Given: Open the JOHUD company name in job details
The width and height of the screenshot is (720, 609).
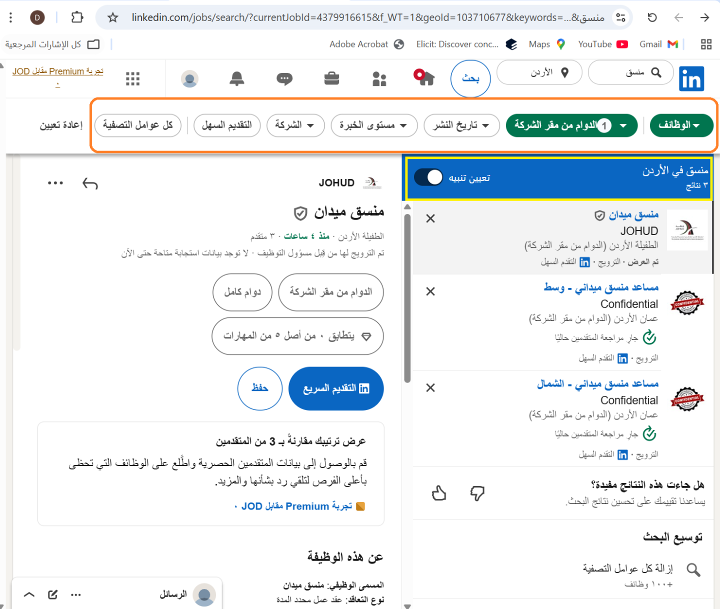Looking at the screenshot, I should click(x=337, y=183).
